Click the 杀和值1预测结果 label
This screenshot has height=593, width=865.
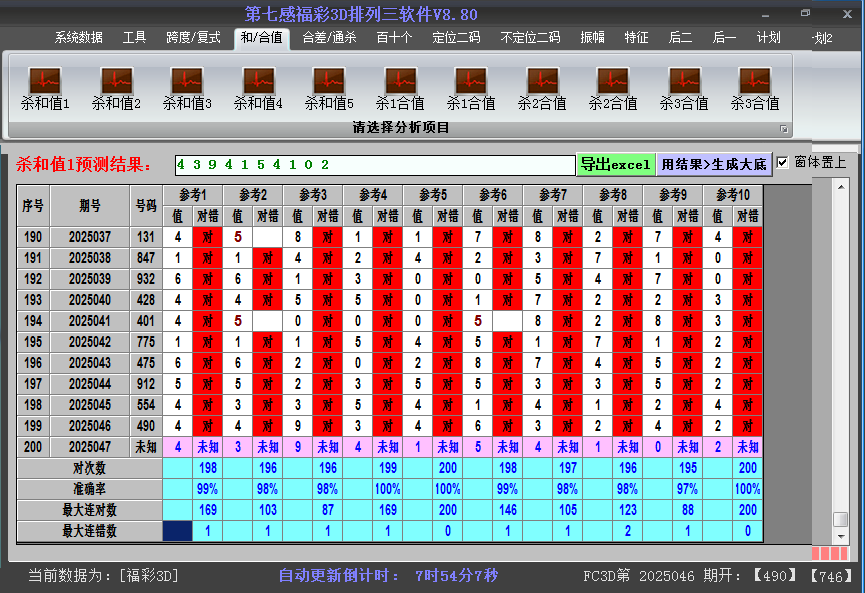coord(83,164)
